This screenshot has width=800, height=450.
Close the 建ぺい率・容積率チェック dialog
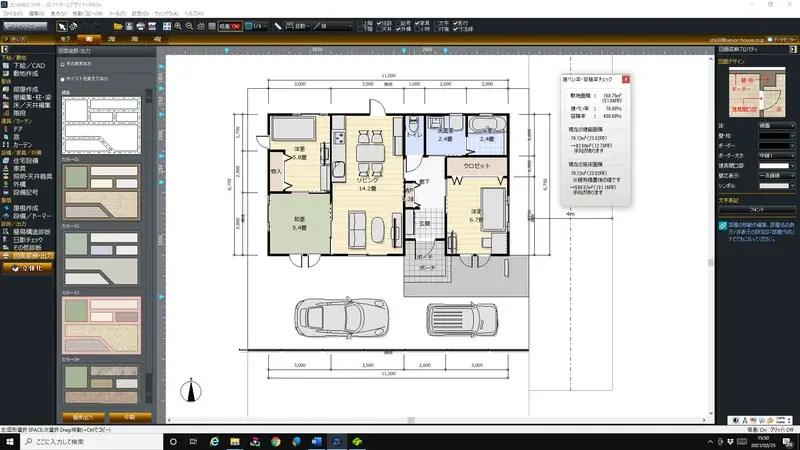click(x=626, y=80)
